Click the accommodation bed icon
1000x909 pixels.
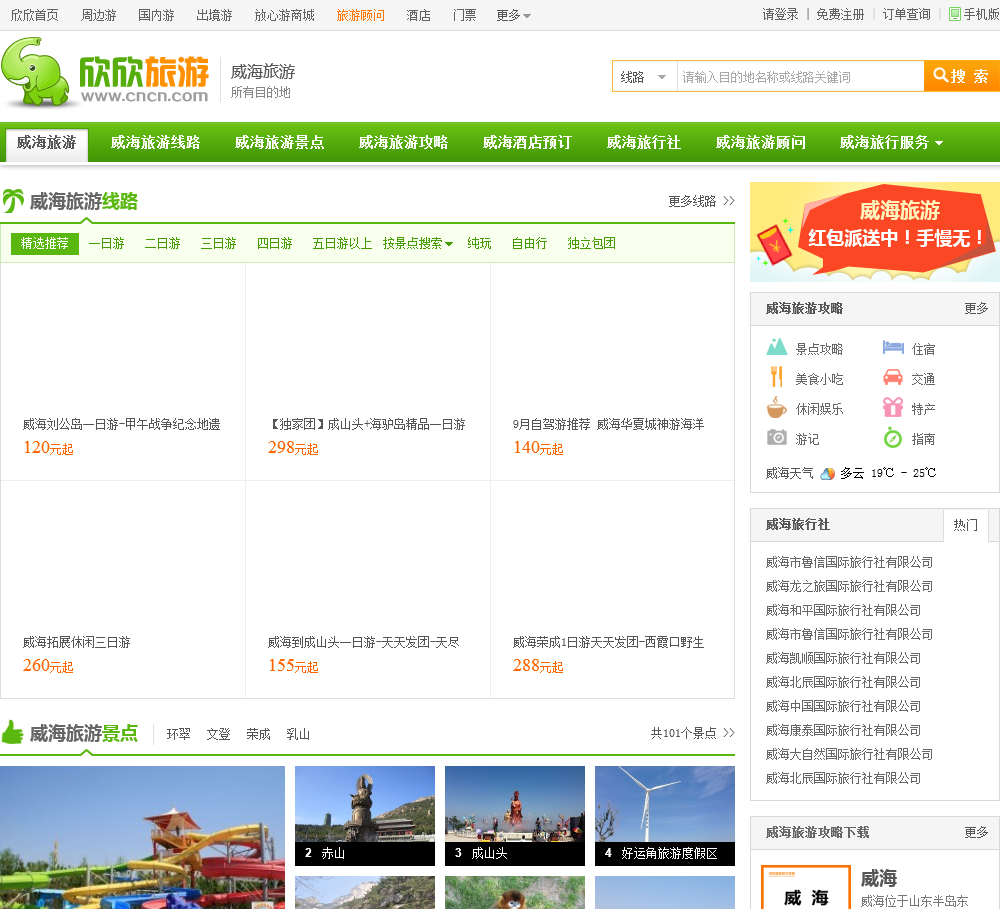893,347
